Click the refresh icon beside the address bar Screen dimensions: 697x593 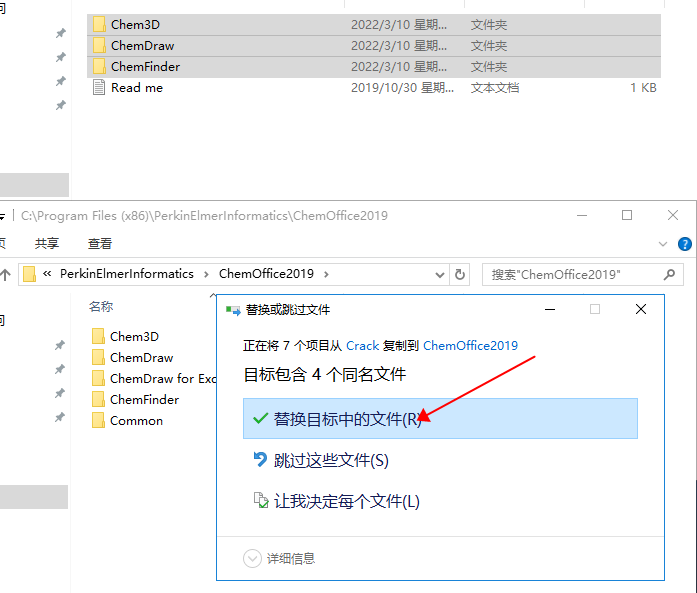coord(460,274)
